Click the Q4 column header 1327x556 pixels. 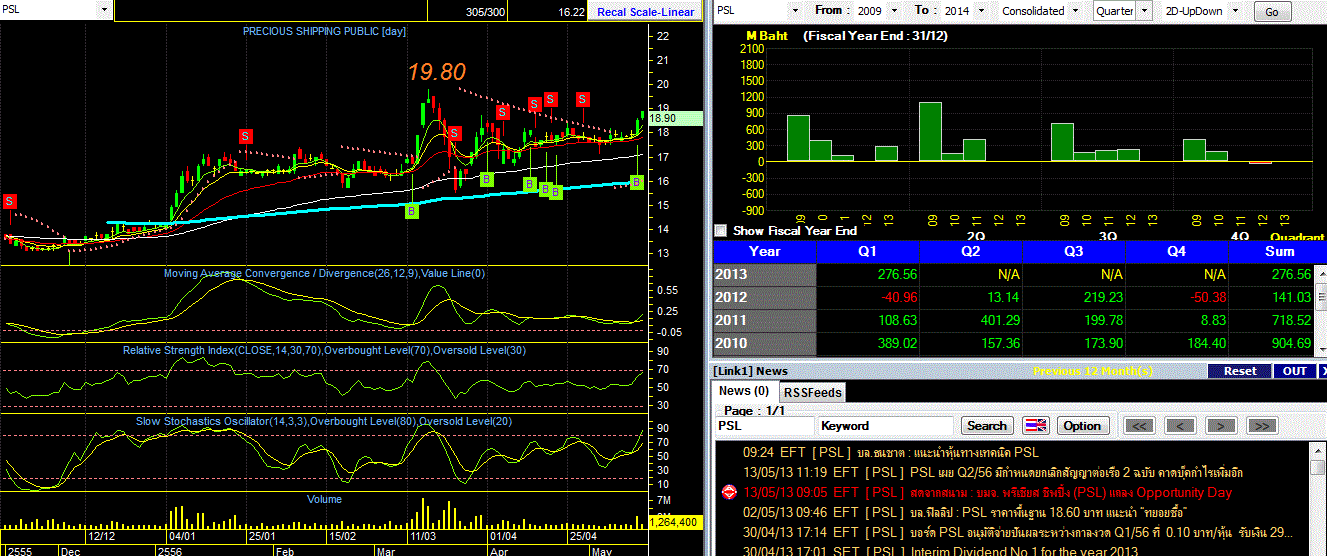click(x=1177, y=252)
